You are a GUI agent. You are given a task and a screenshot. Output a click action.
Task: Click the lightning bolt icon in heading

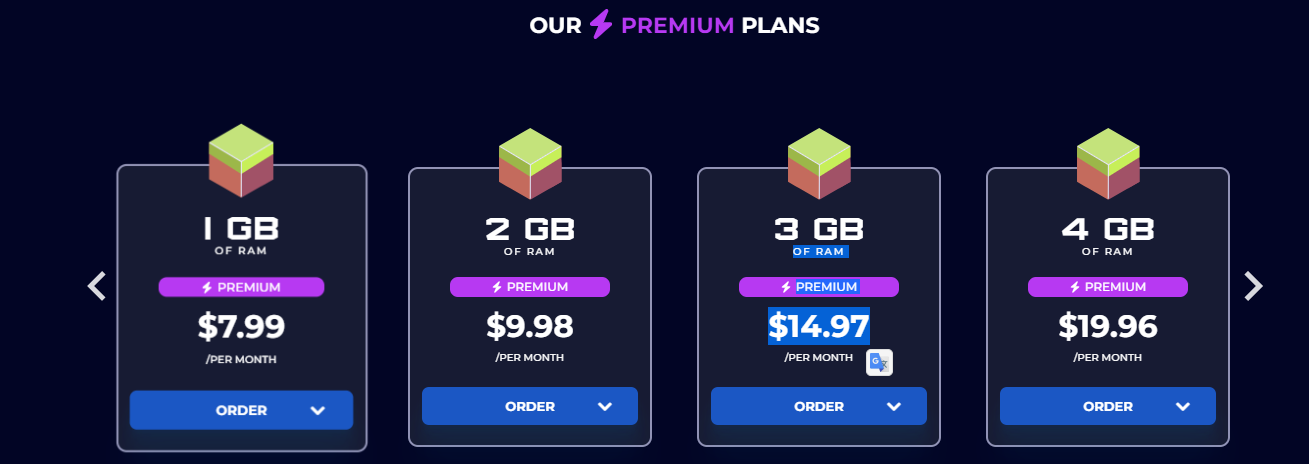pyautogui.click(x=600, y=25)
